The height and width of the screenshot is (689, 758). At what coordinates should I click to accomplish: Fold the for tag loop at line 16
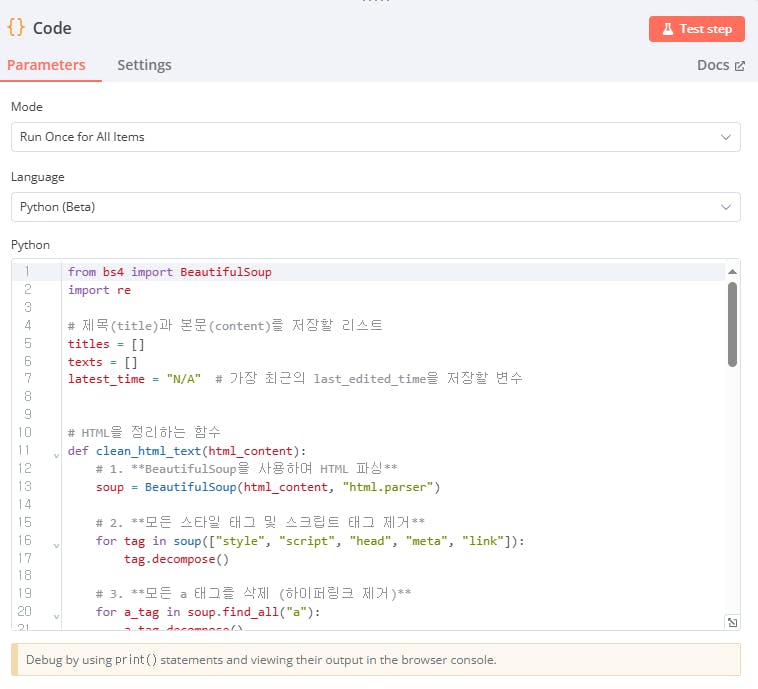pyautogui.click(x=56, y=543)
